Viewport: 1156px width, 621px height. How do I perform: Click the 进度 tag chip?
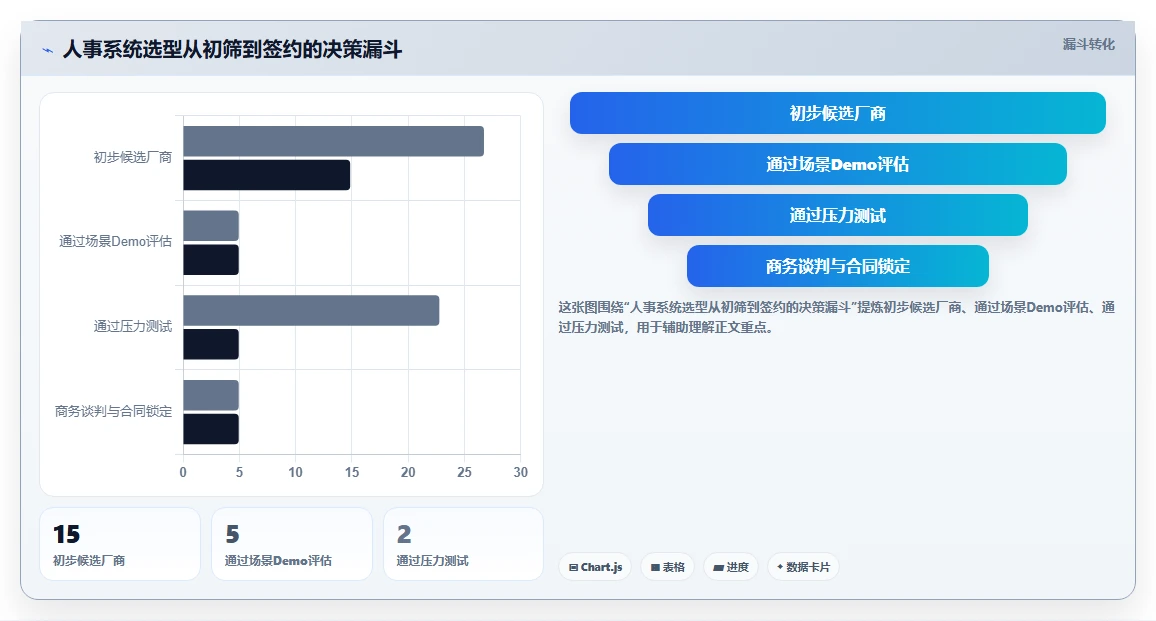731,567
